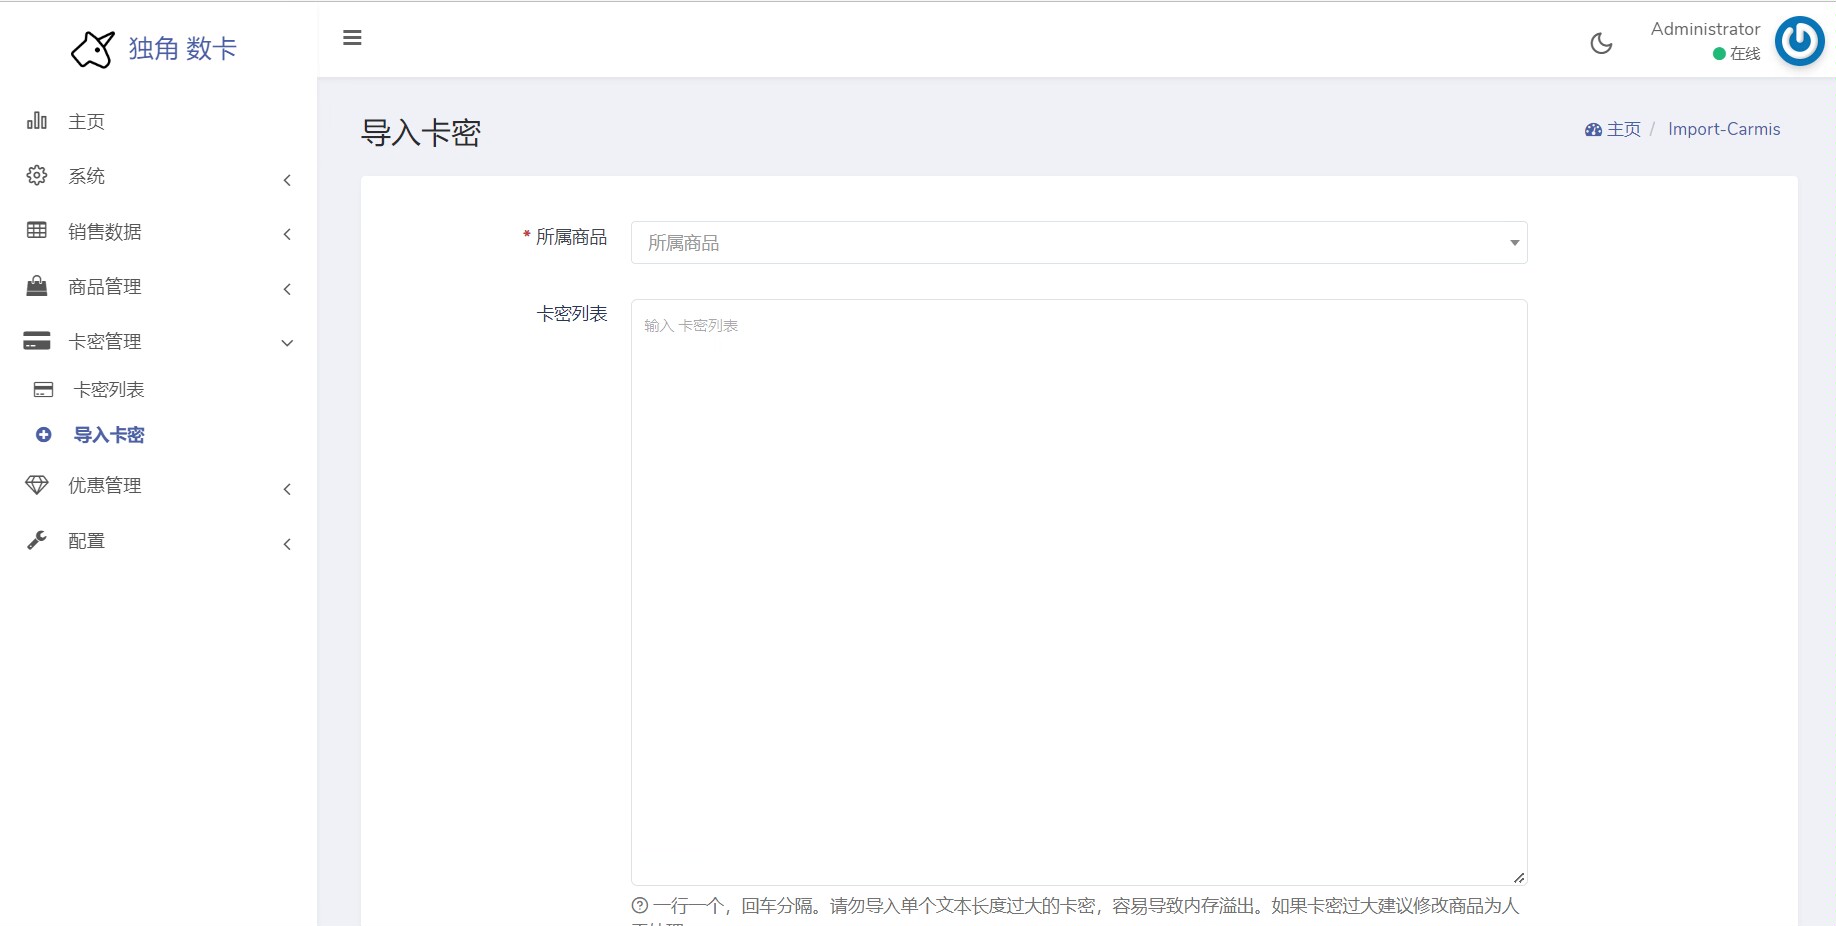Open the 销售数据 sales data icon

click(x=36, y=231)
